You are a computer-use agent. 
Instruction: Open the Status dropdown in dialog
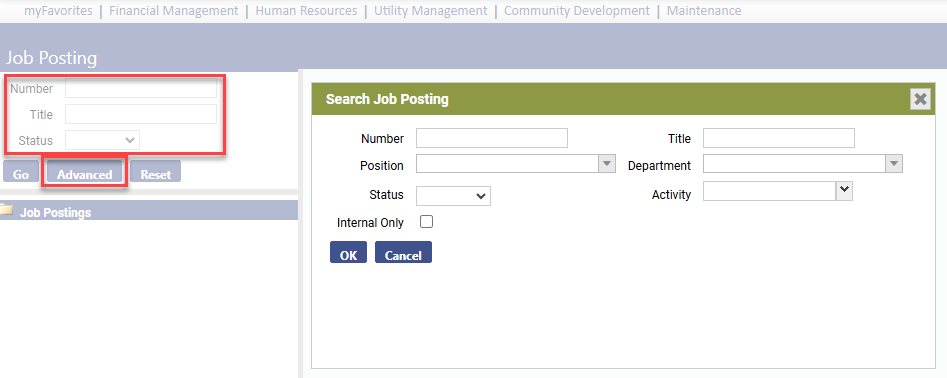click(453, 196)
